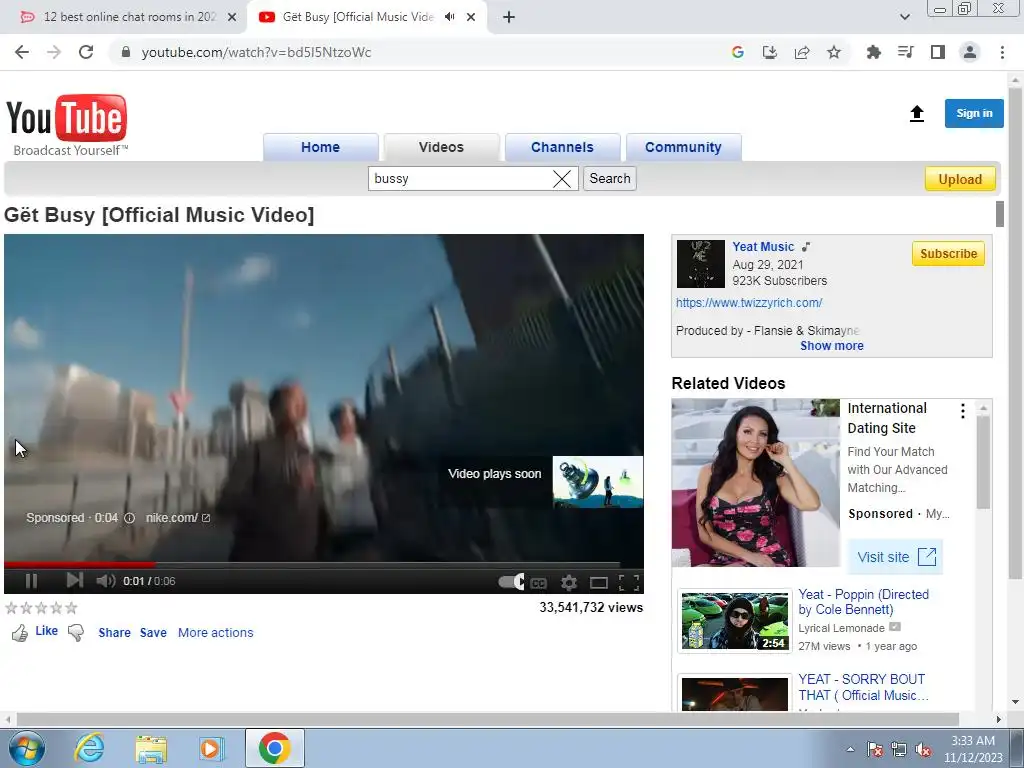
Task: Rate video with the fifth star
Action: click(71, 608)
